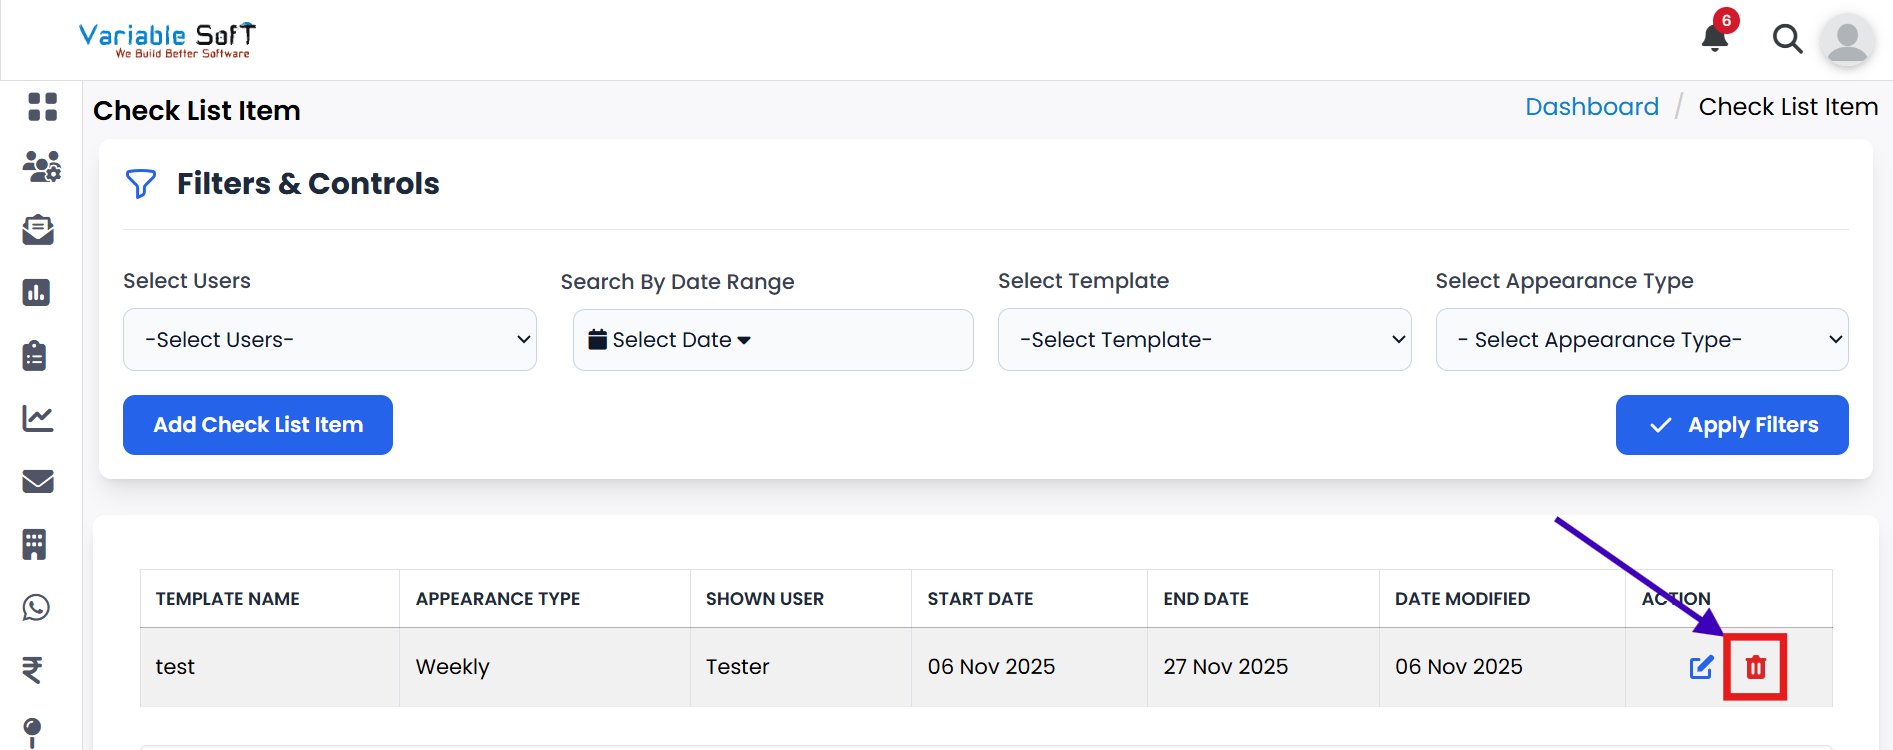Select the clipboard checklist sidebar icon
Viewport: 1893px width, 750px height.
pyautogui.click(x=35, y=355)
